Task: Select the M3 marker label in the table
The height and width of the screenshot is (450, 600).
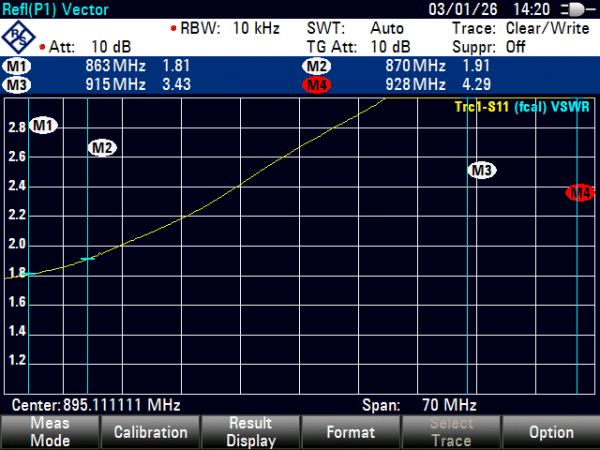Action: click(x=17, y=84)
